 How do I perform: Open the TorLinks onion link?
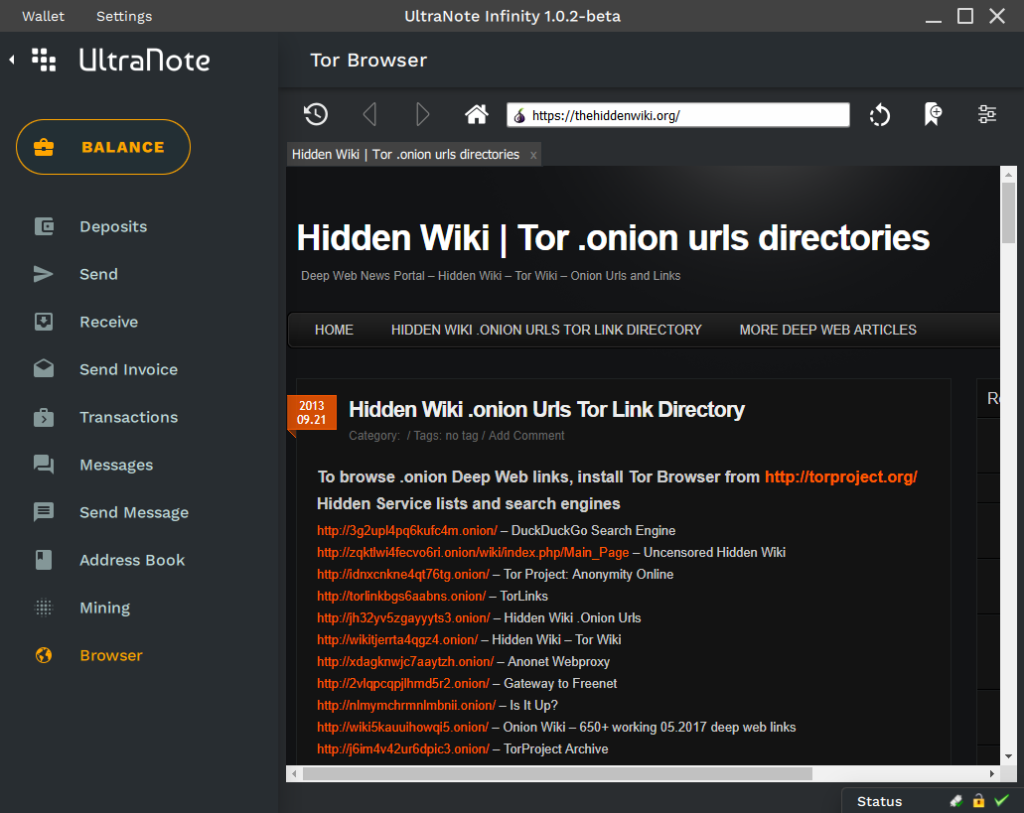401,596
